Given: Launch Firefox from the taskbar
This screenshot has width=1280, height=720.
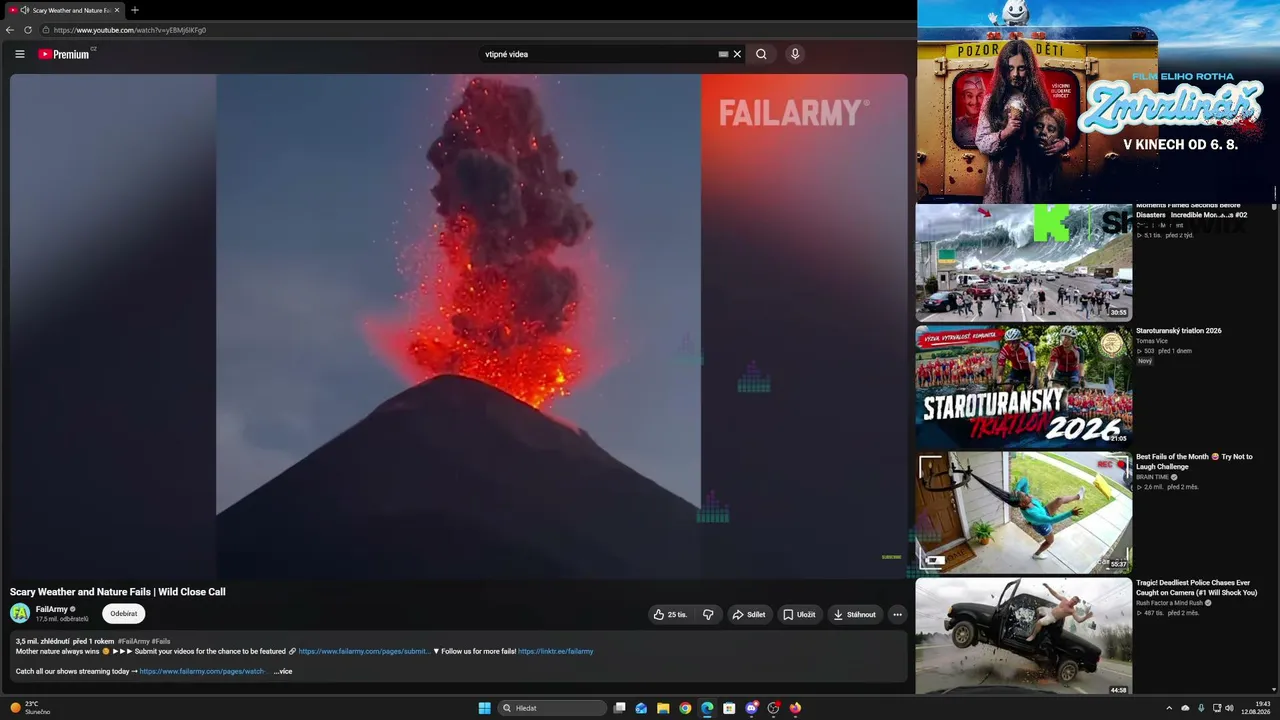Looking at the screenshot, I should coord(795,708).
